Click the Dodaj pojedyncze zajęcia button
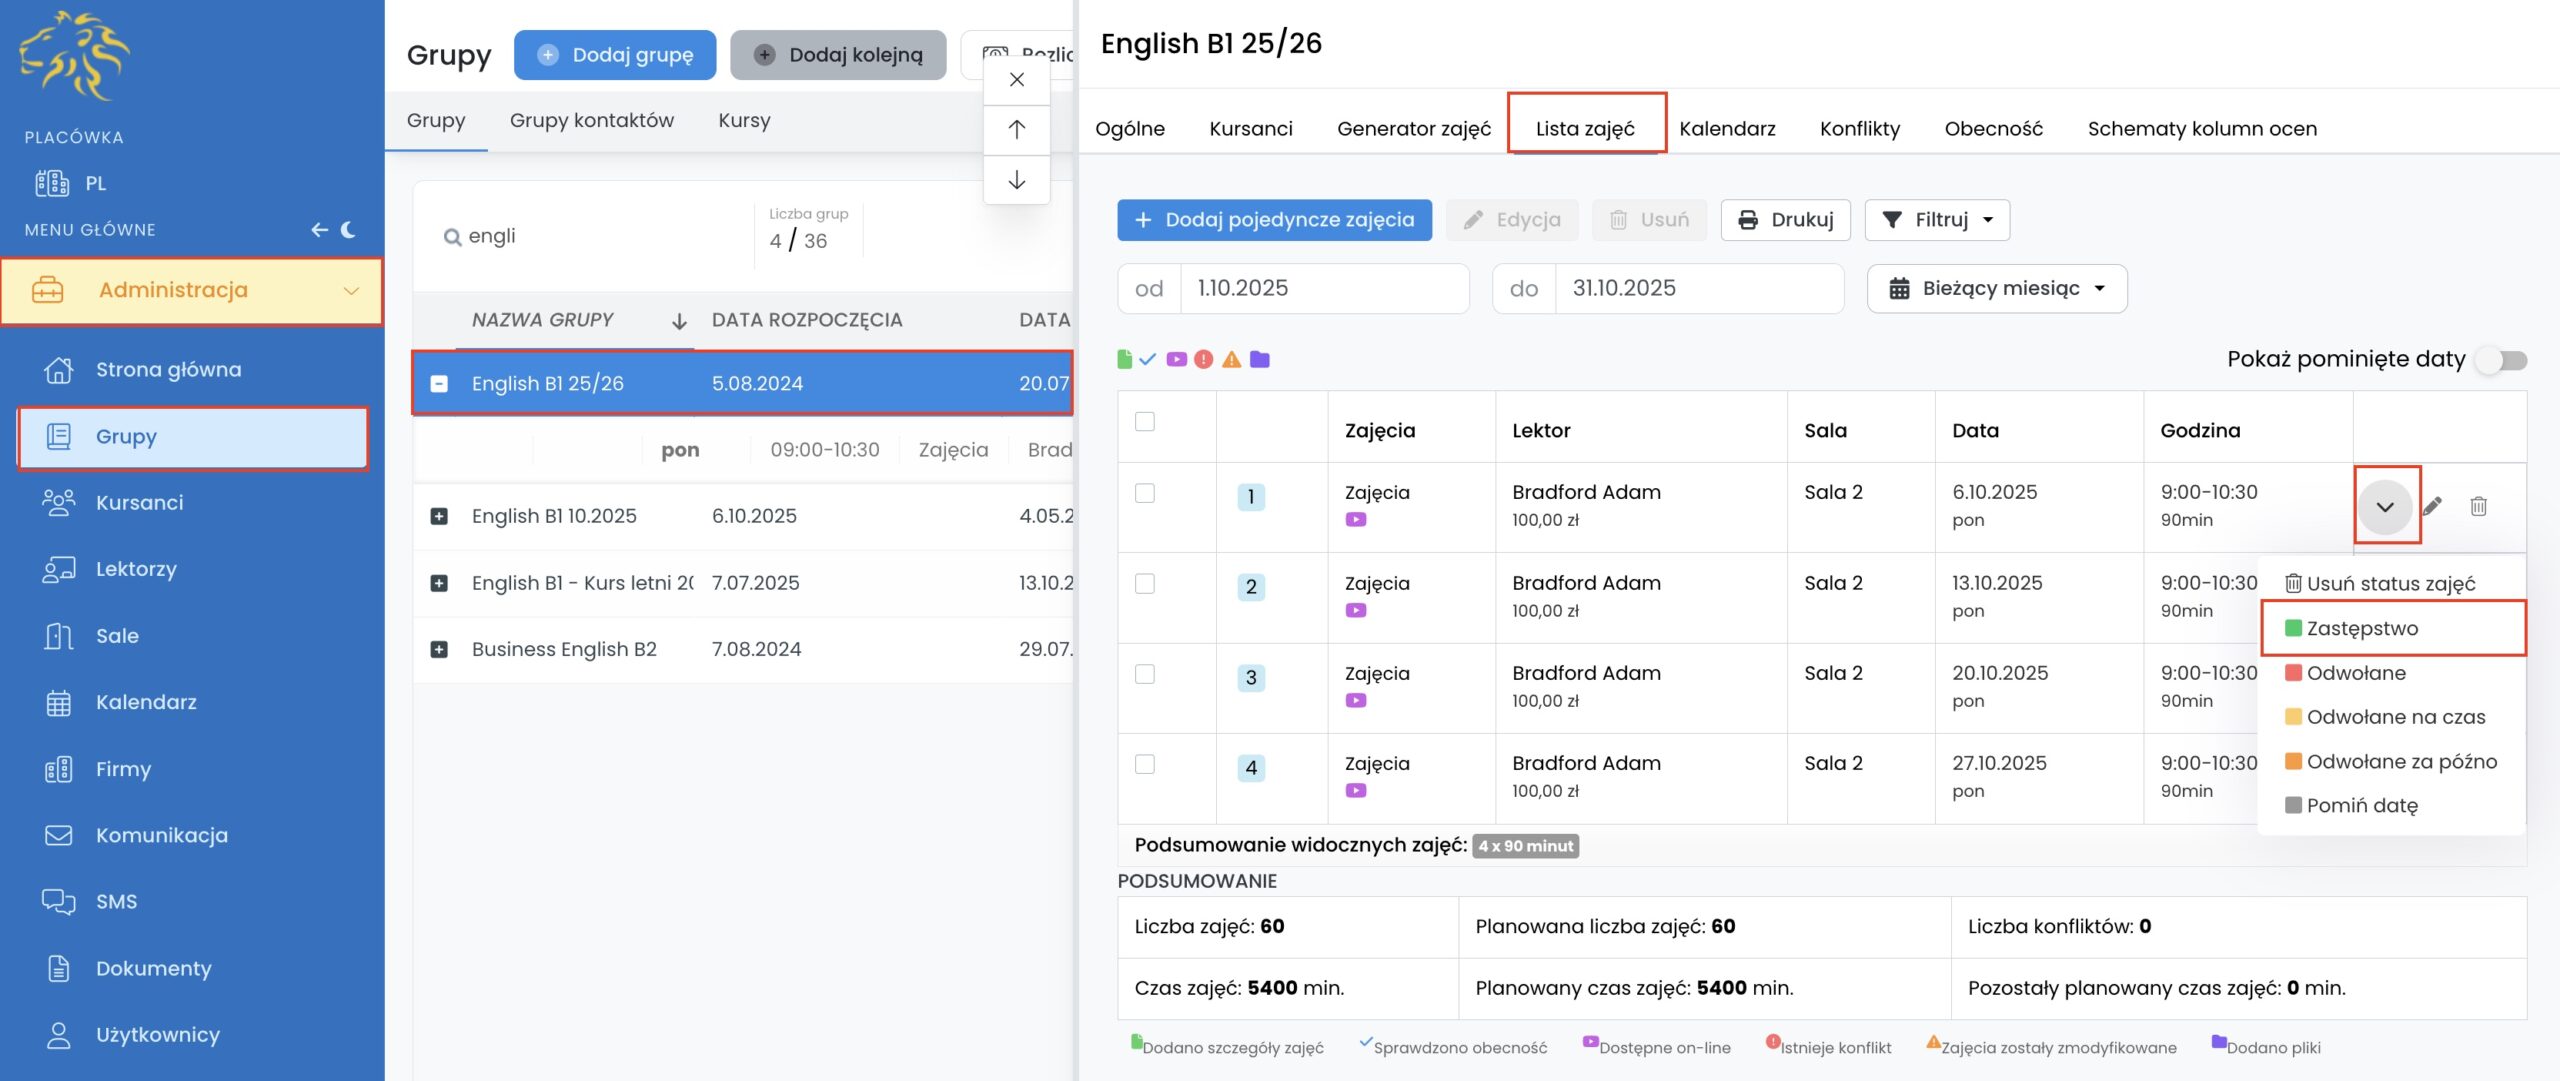This screenshot has height=1081, width=2560. tap(1274, 220)
